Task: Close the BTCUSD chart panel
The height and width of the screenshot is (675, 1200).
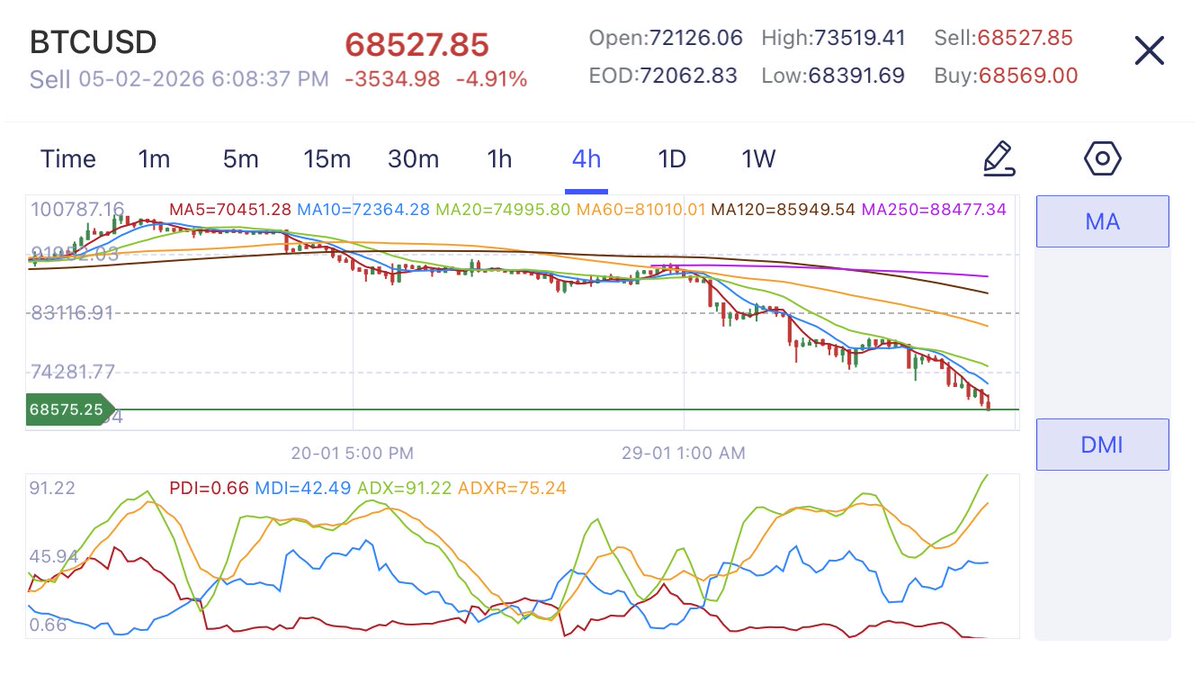Action: tap(1149, 50)
